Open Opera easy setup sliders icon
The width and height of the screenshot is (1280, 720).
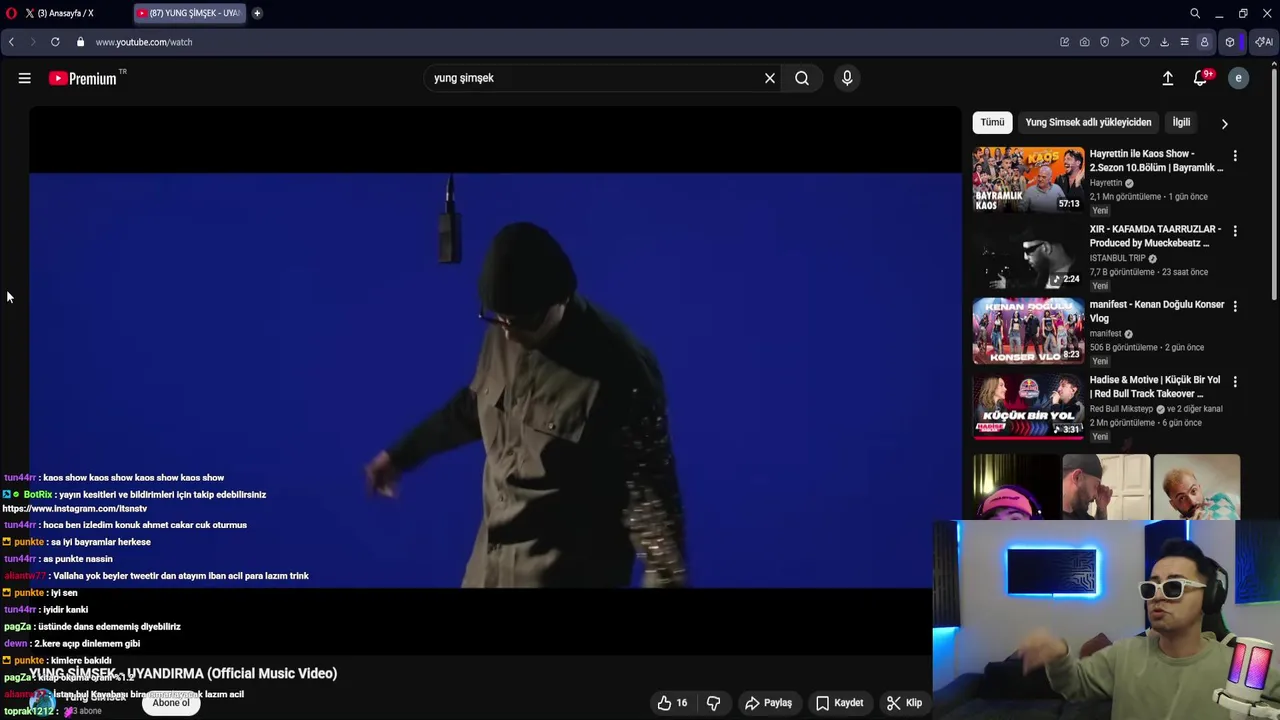coord(1184,42)
